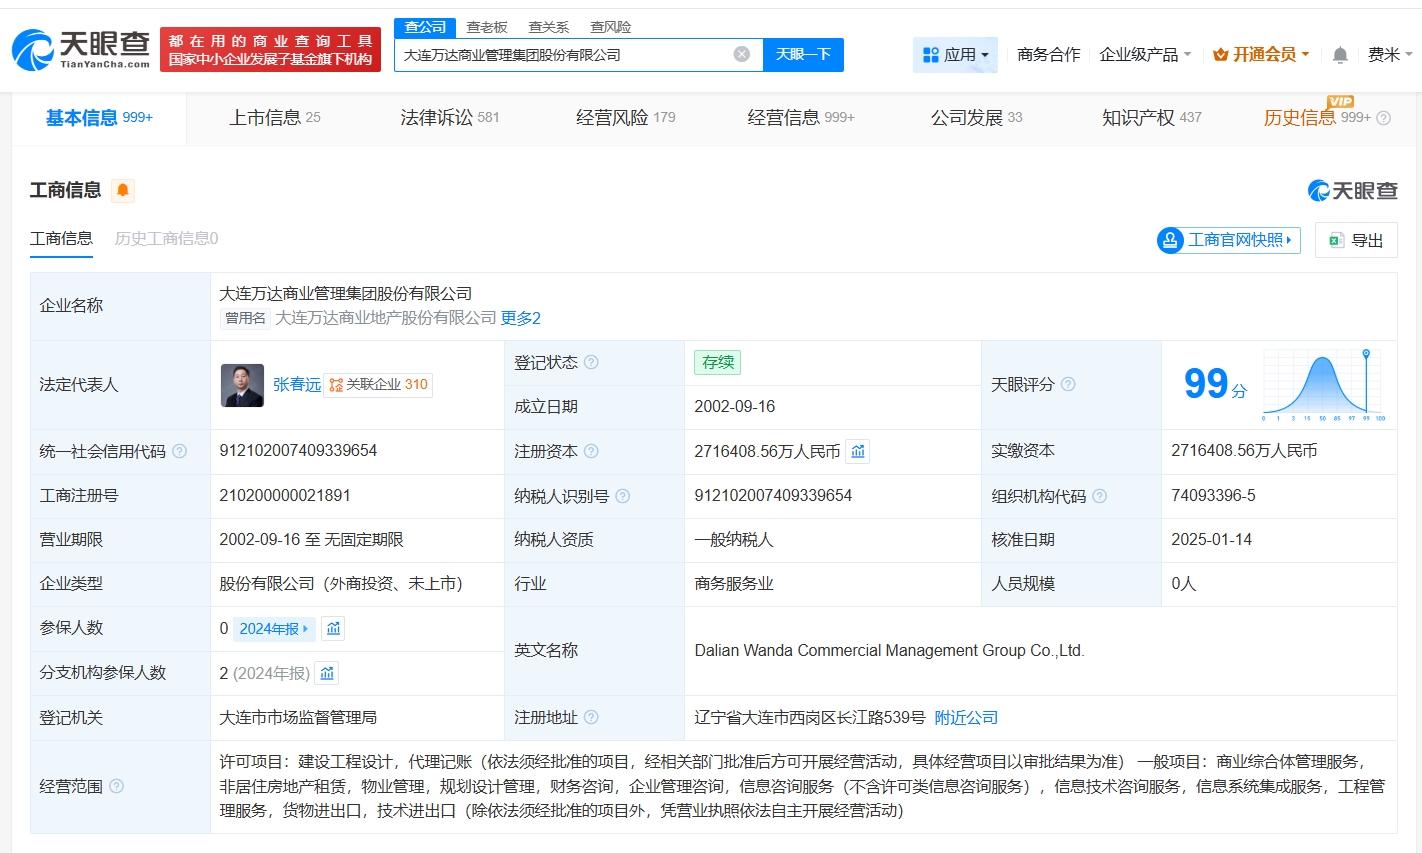1422x853 pixels.
Task: Open the 历史工商信息 tab
Action: (x=165, y=238)
